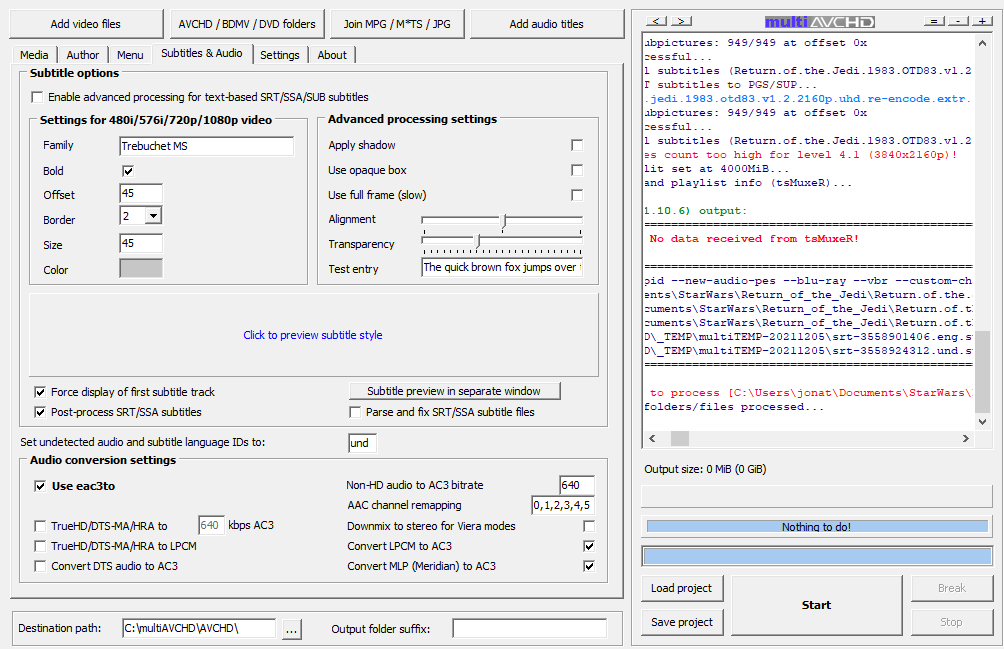
Task: Click the subtitle Color swatch
Action: point(141,268)
